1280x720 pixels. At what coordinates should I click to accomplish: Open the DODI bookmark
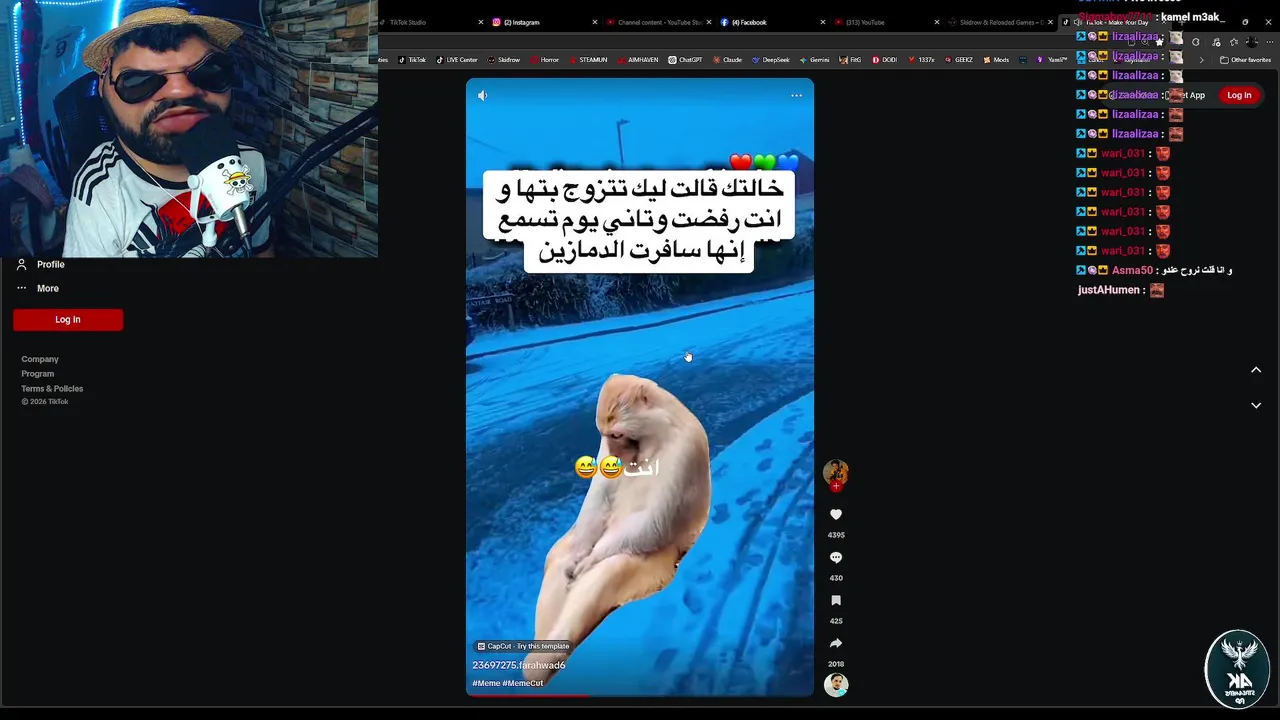[x=885, y=60]
